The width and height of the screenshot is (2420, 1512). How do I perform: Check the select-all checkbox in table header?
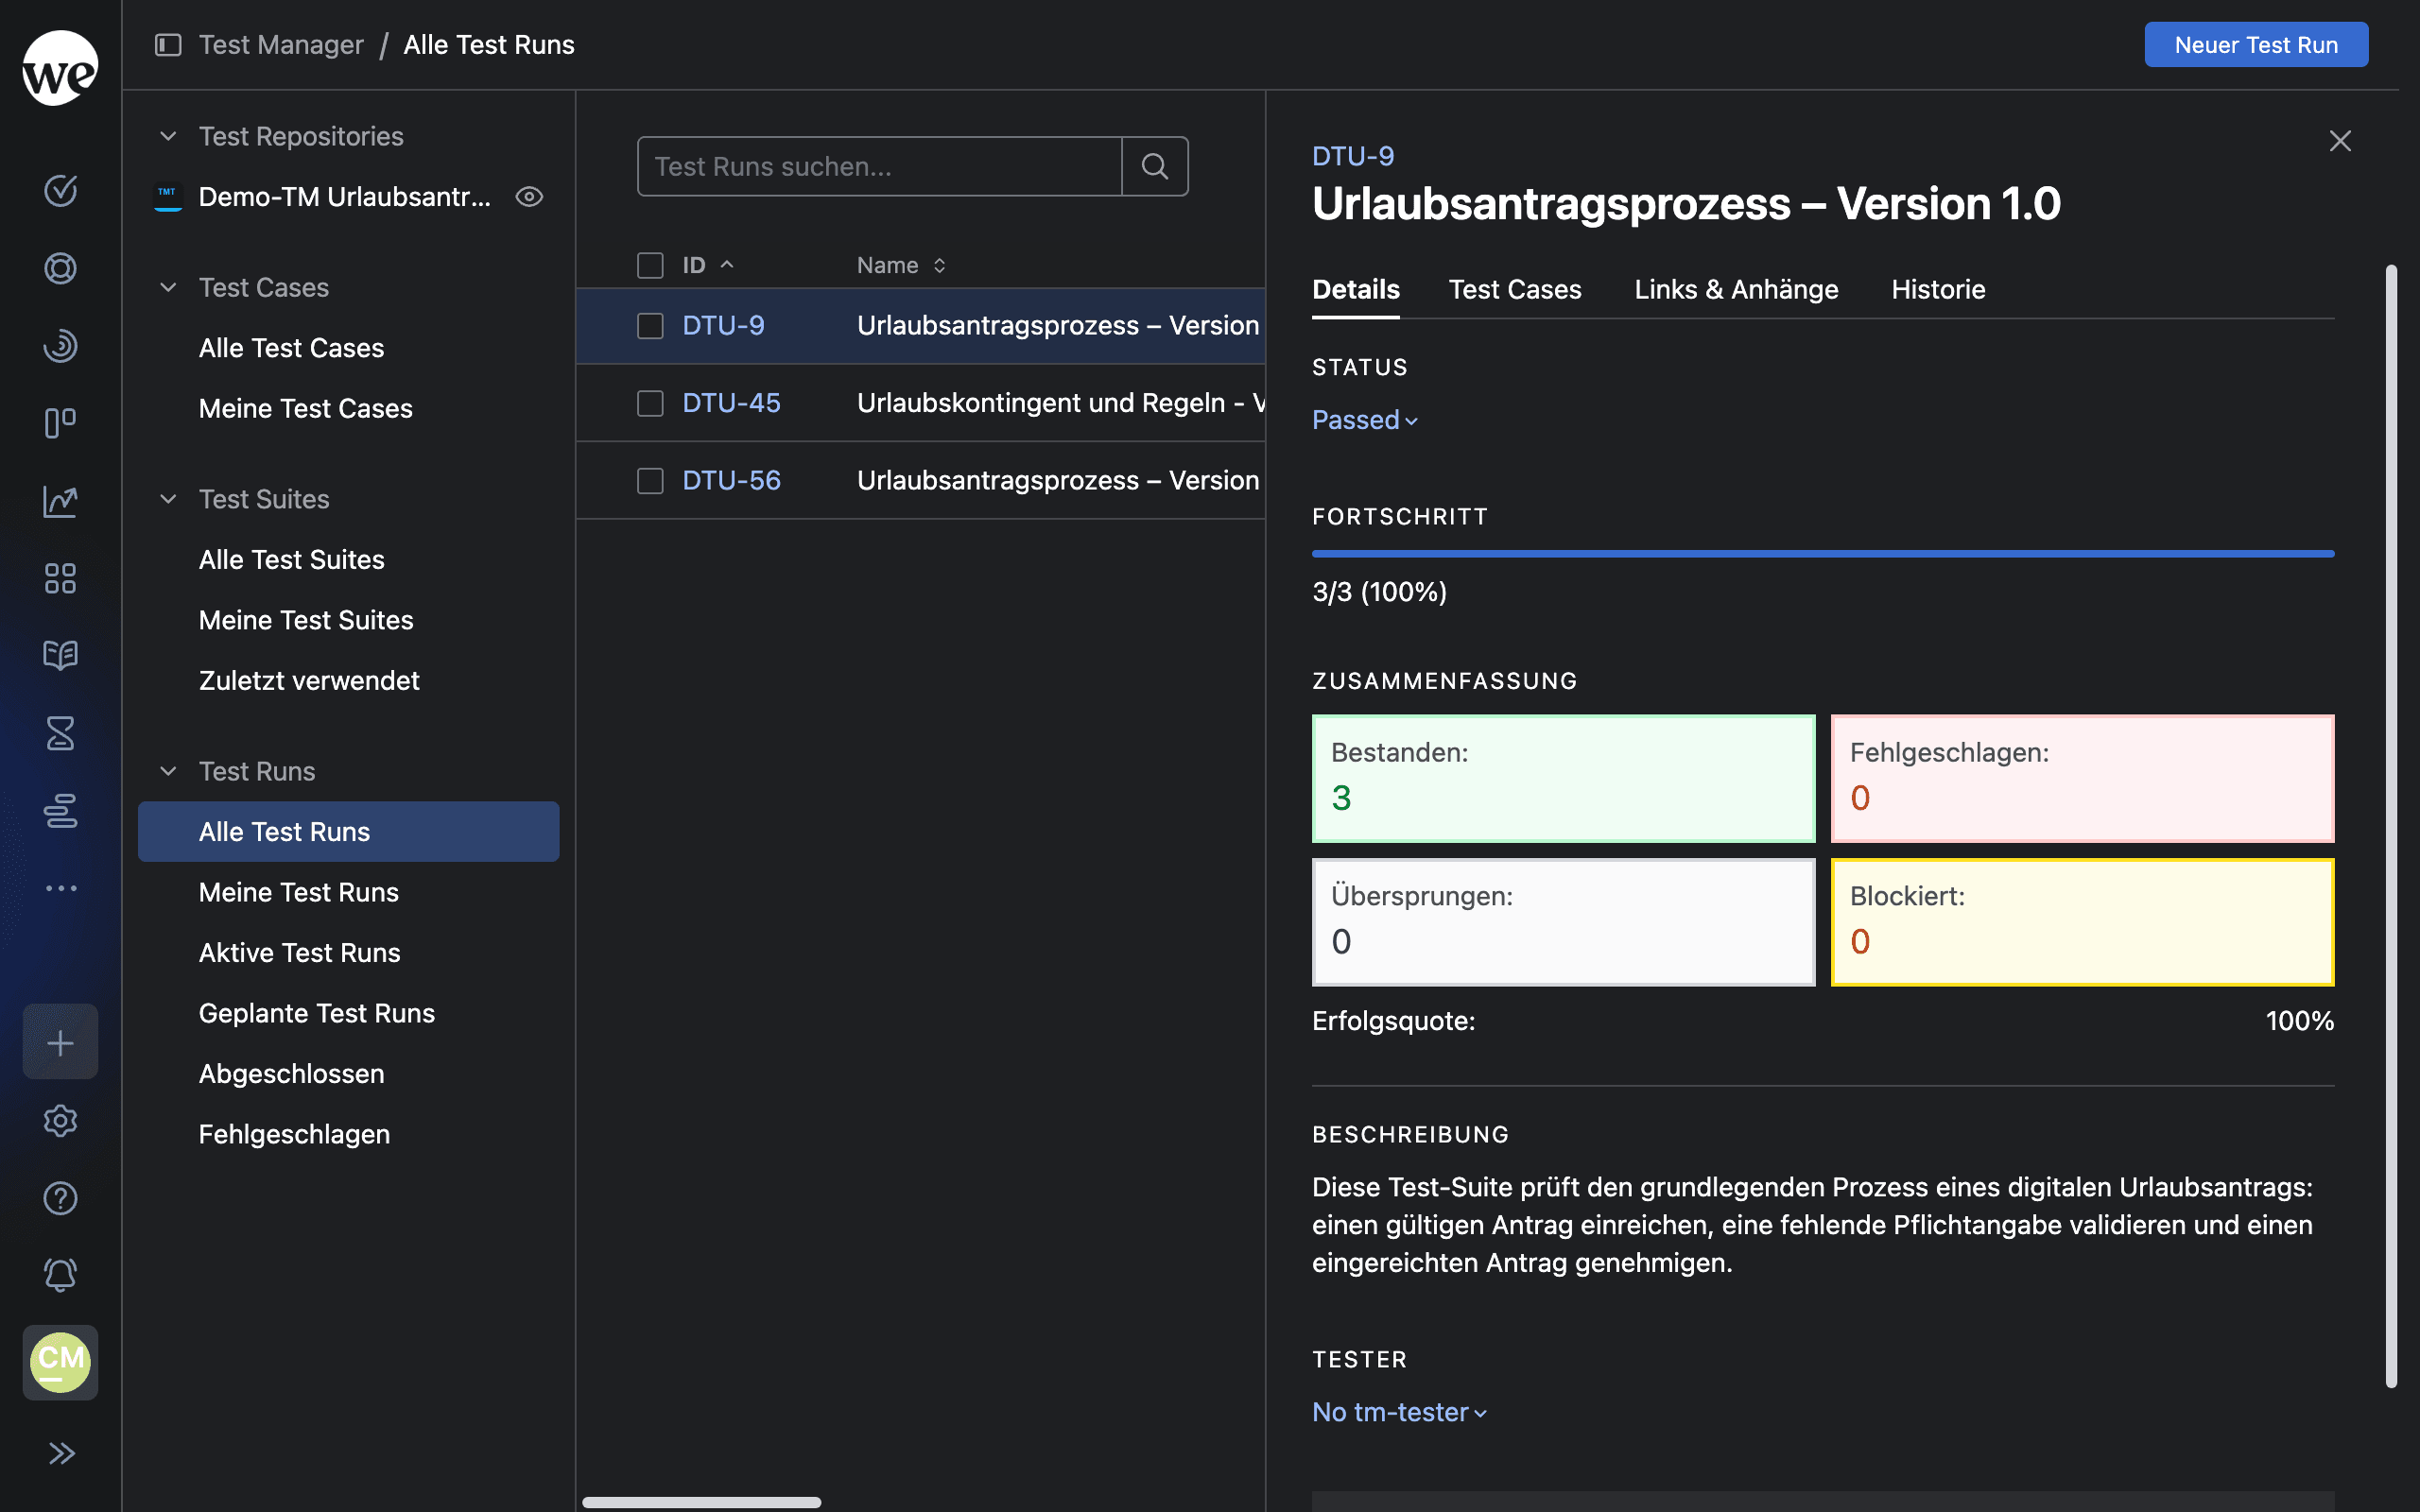pyautogui.click(x=650, y=265)
